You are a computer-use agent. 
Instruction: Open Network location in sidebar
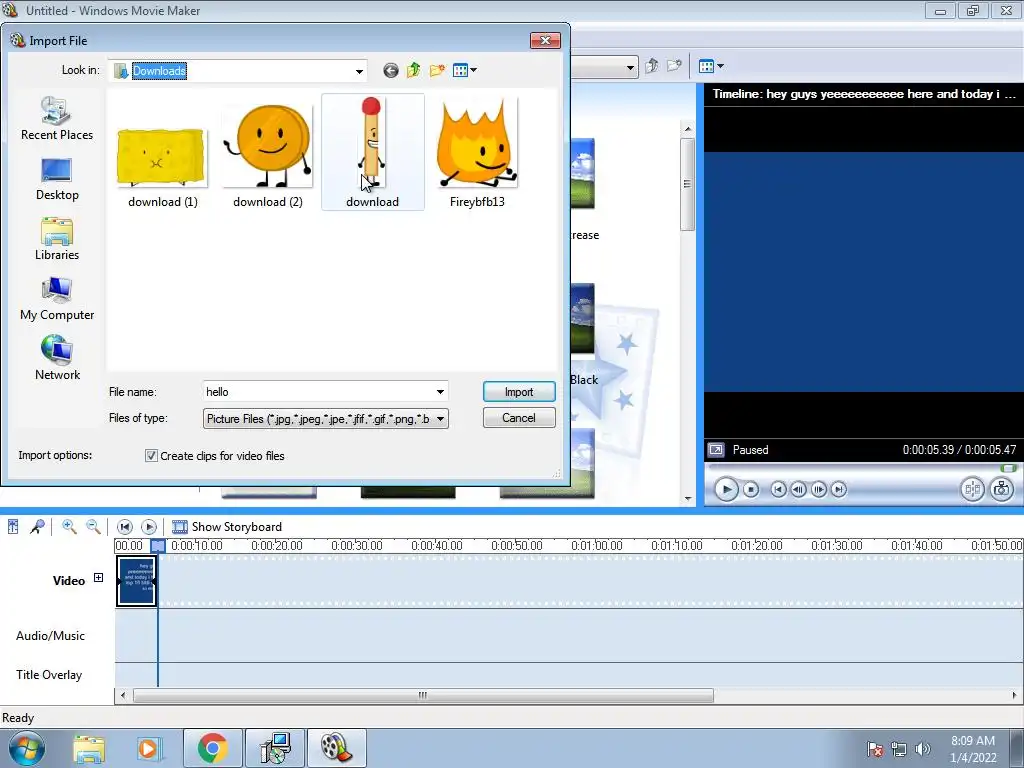pos(57,359)
